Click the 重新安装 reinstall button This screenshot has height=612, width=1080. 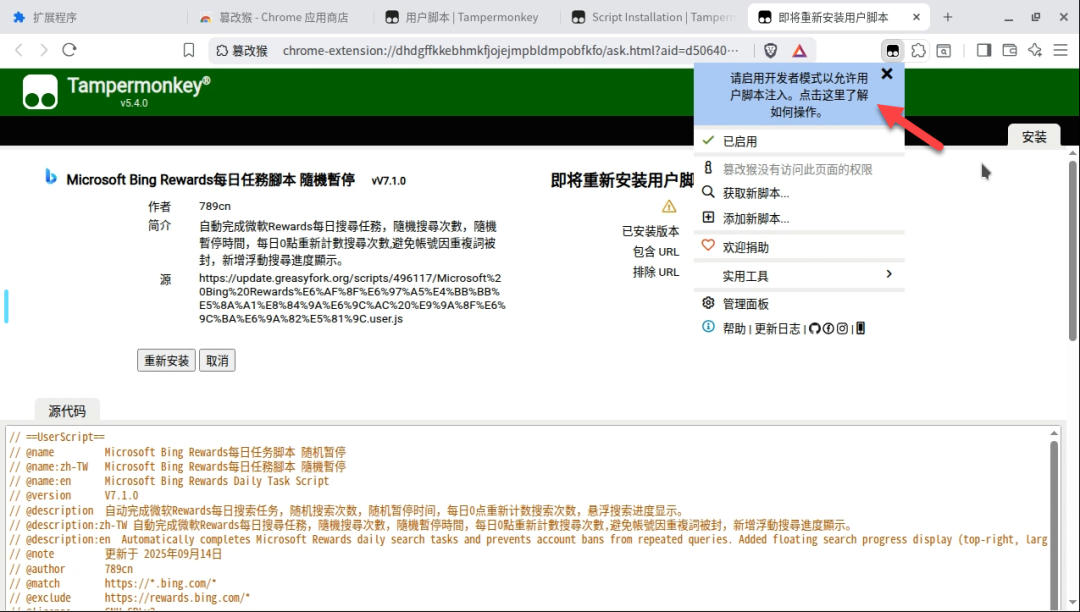coord(166,361)
